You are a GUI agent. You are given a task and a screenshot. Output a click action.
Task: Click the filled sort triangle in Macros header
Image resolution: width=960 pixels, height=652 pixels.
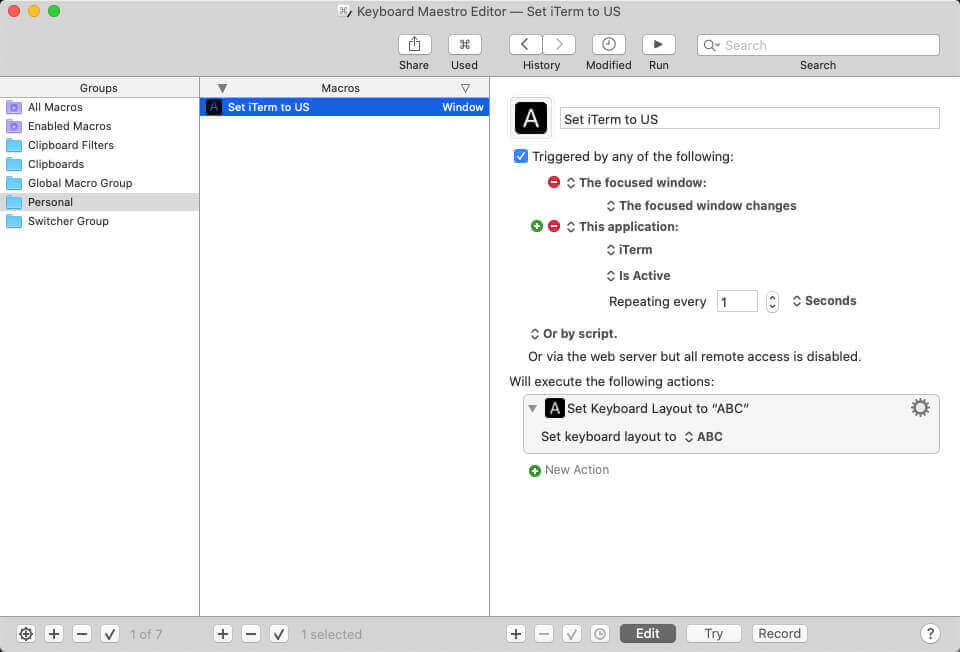222,89
